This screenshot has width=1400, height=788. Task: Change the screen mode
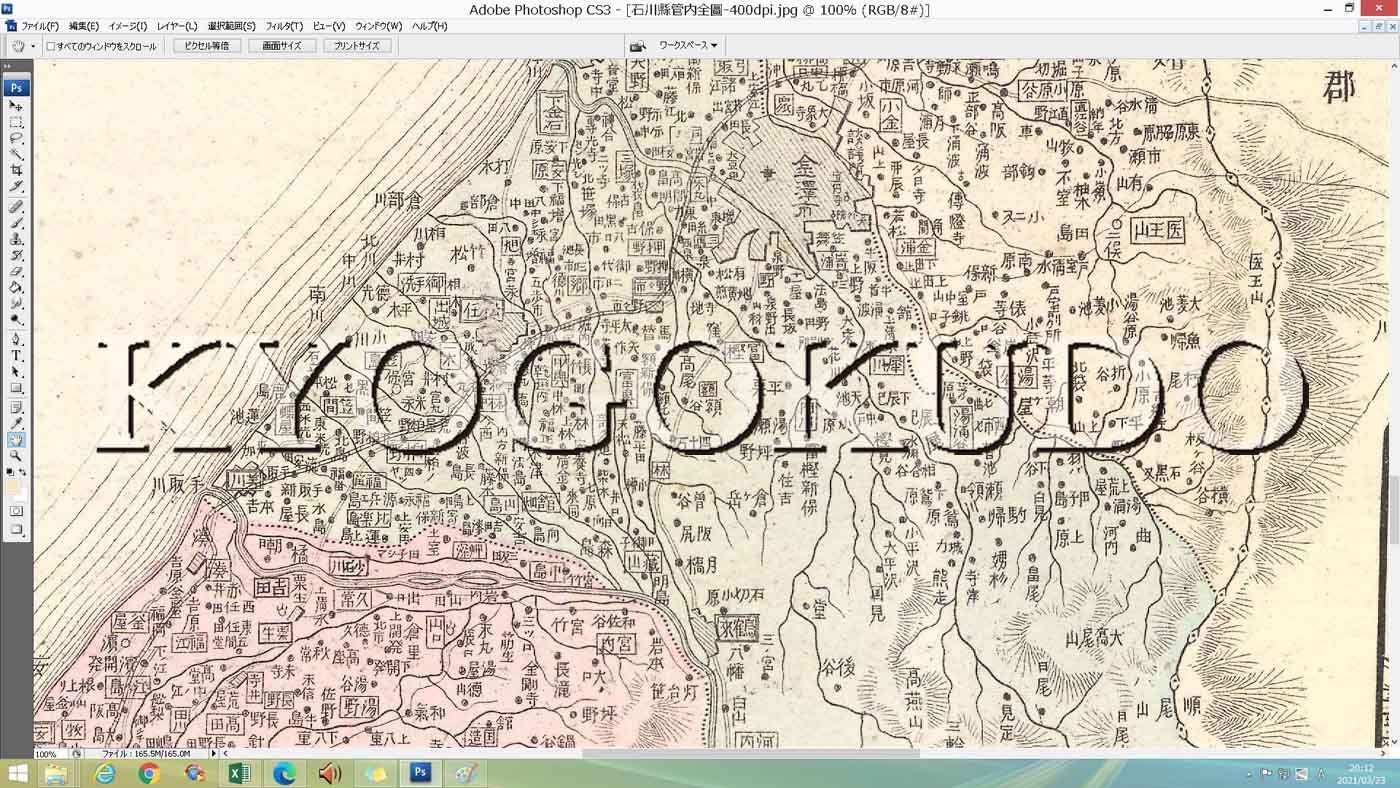pyautogui.click(x=16, y=529)
